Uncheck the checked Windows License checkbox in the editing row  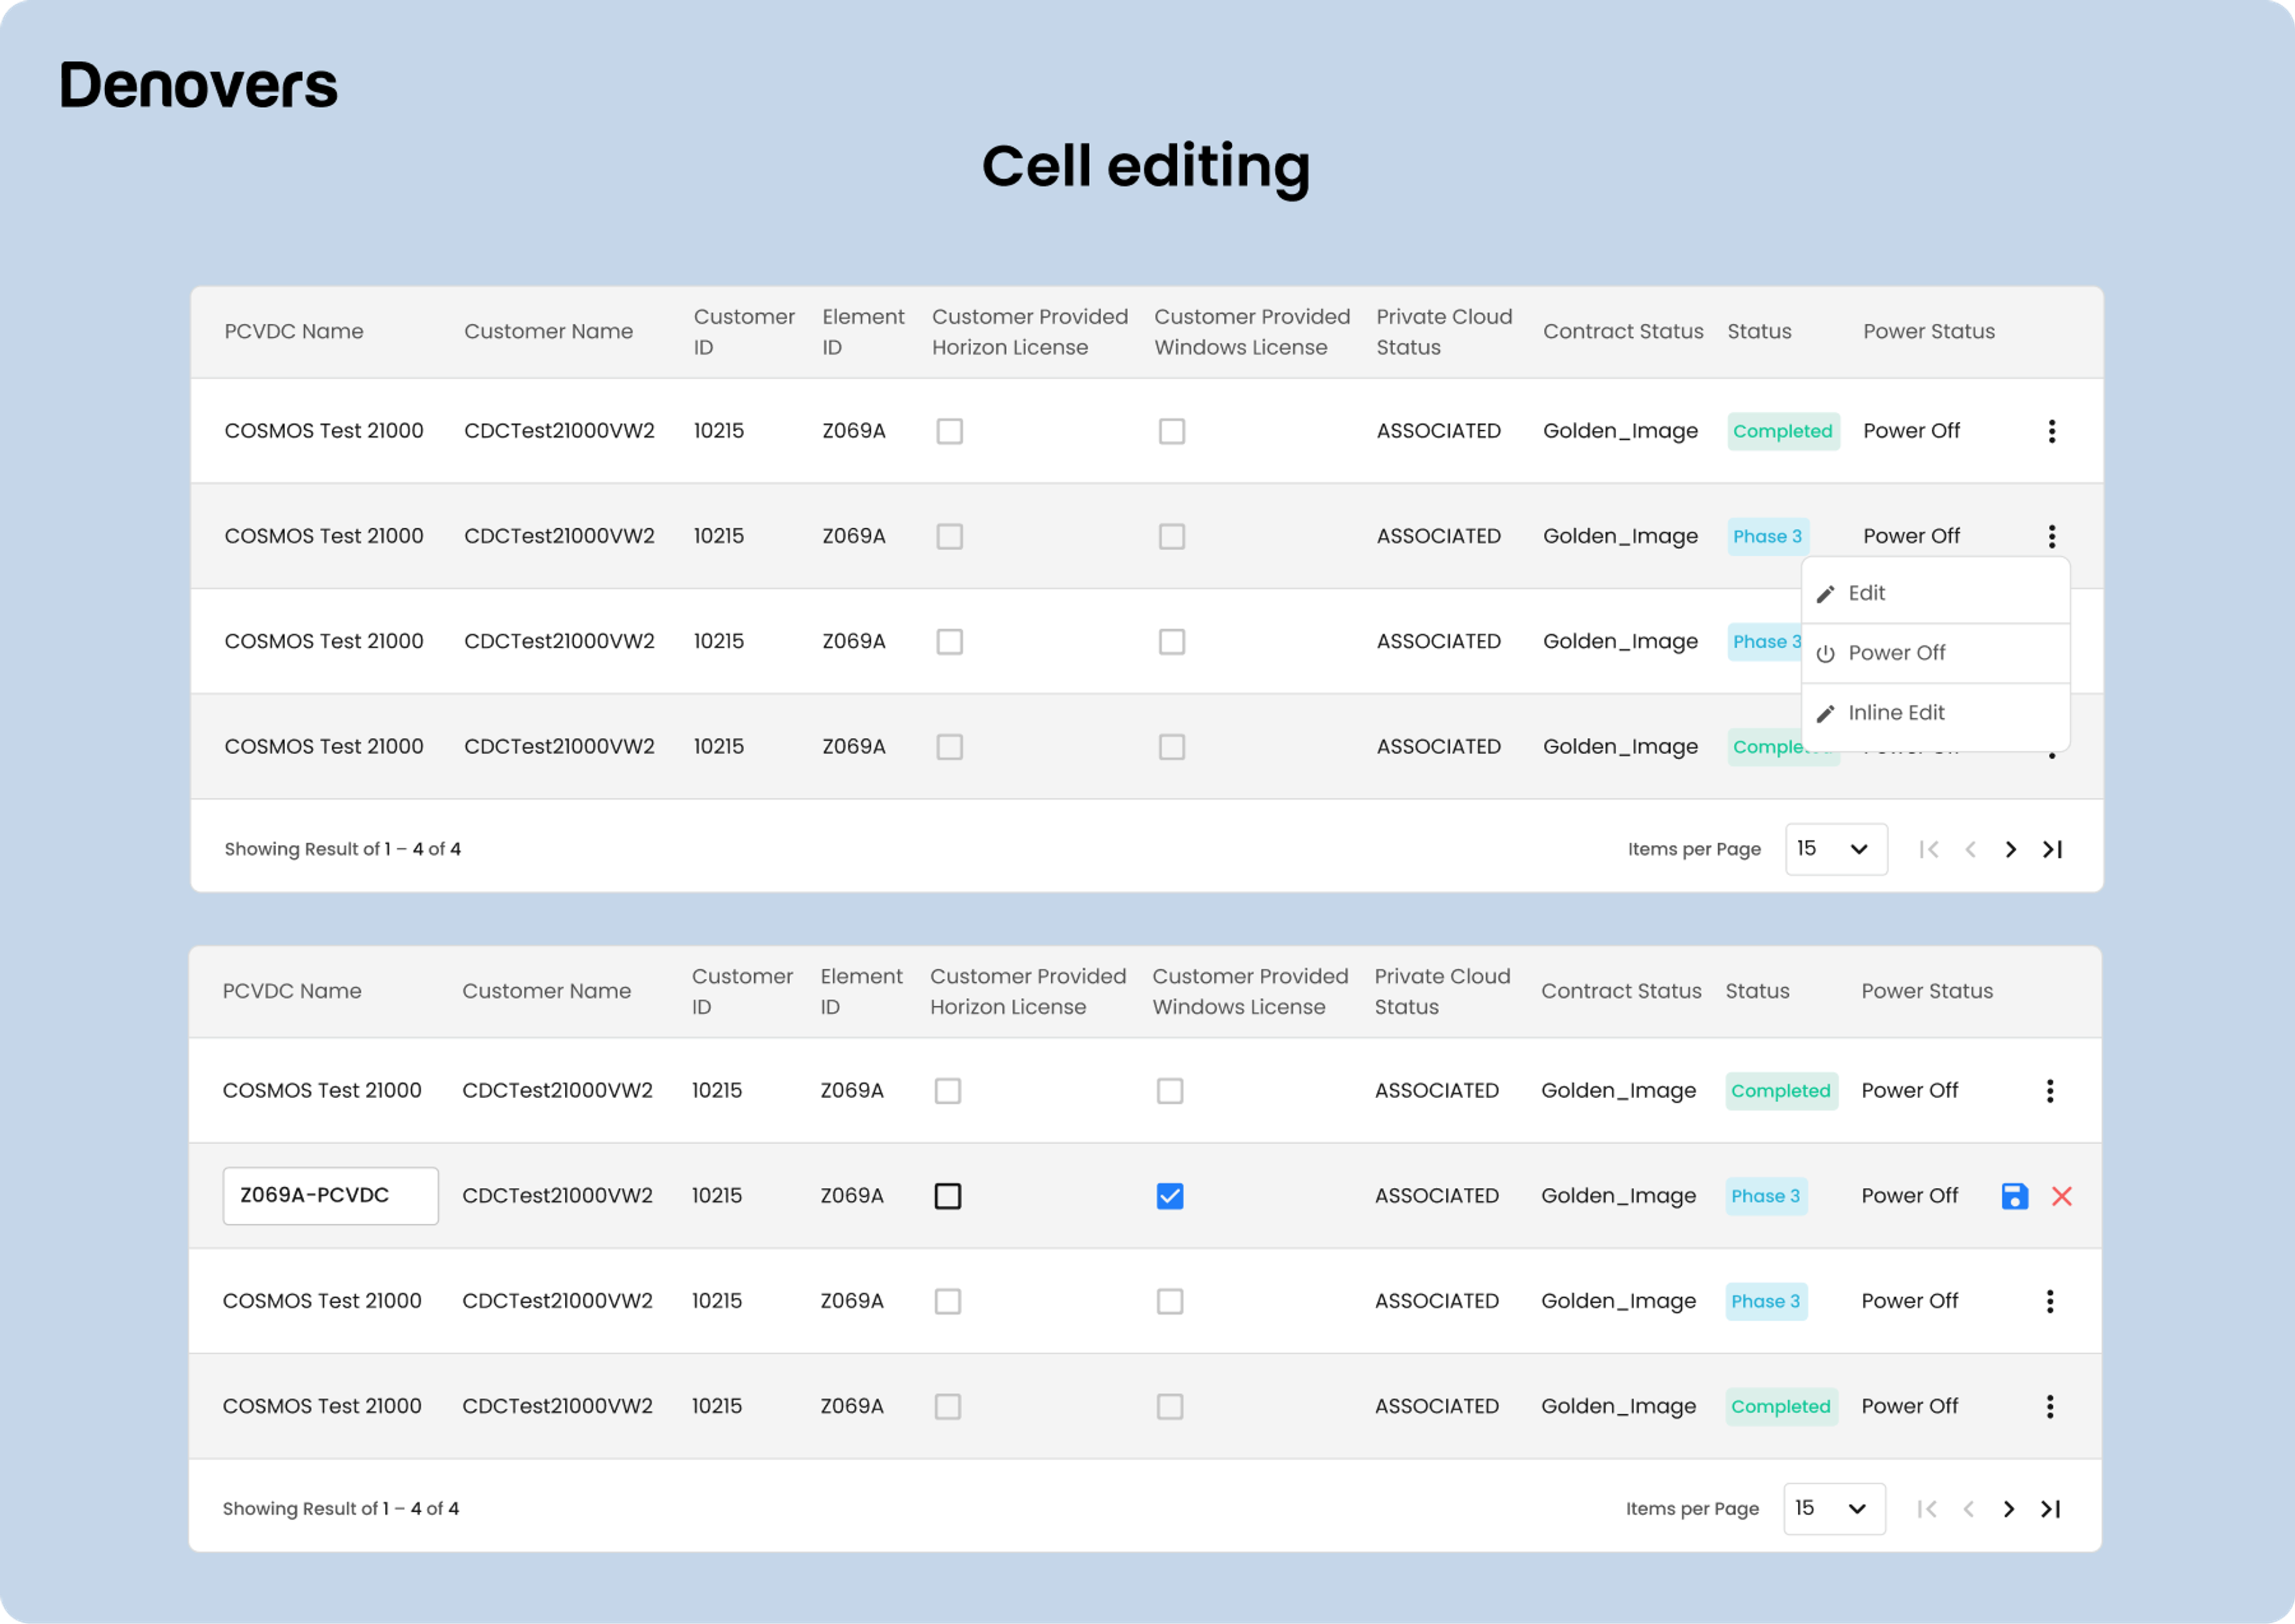(1169, 1196)
